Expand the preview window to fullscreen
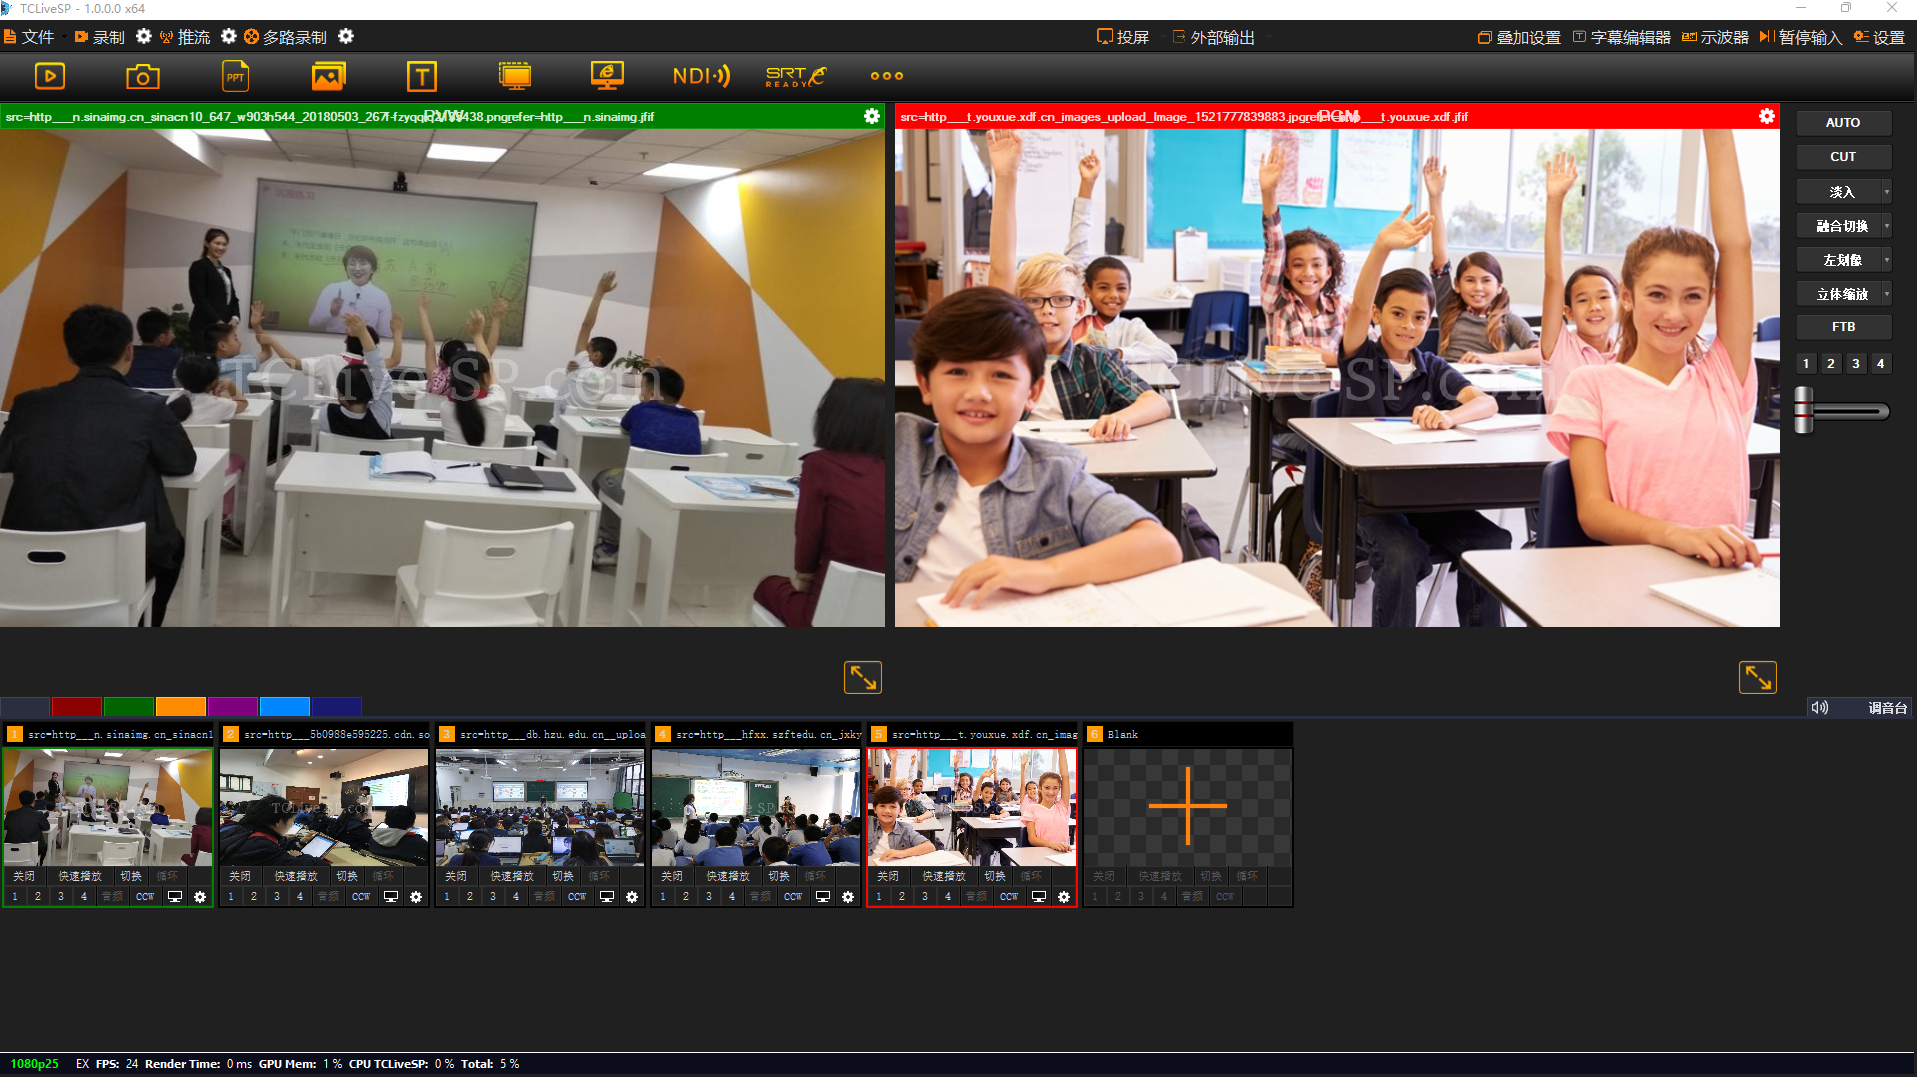 862,677
